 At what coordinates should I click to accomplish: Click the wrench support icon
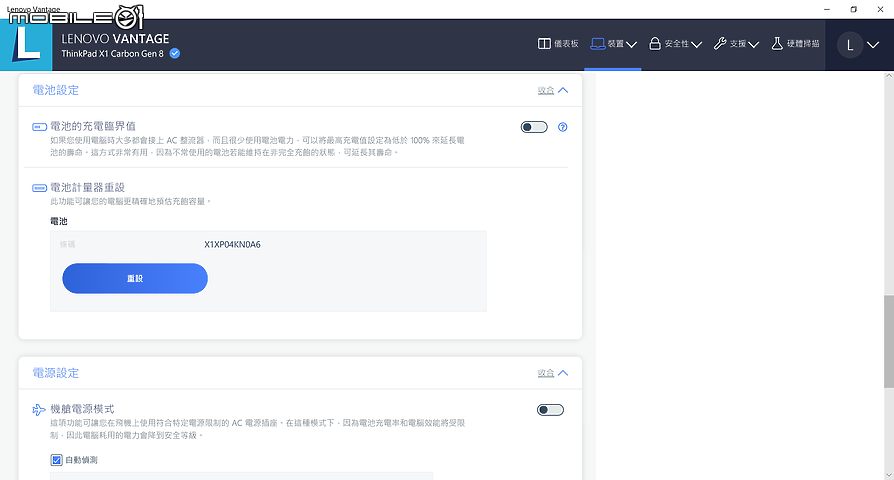click(x=720, y=44)
